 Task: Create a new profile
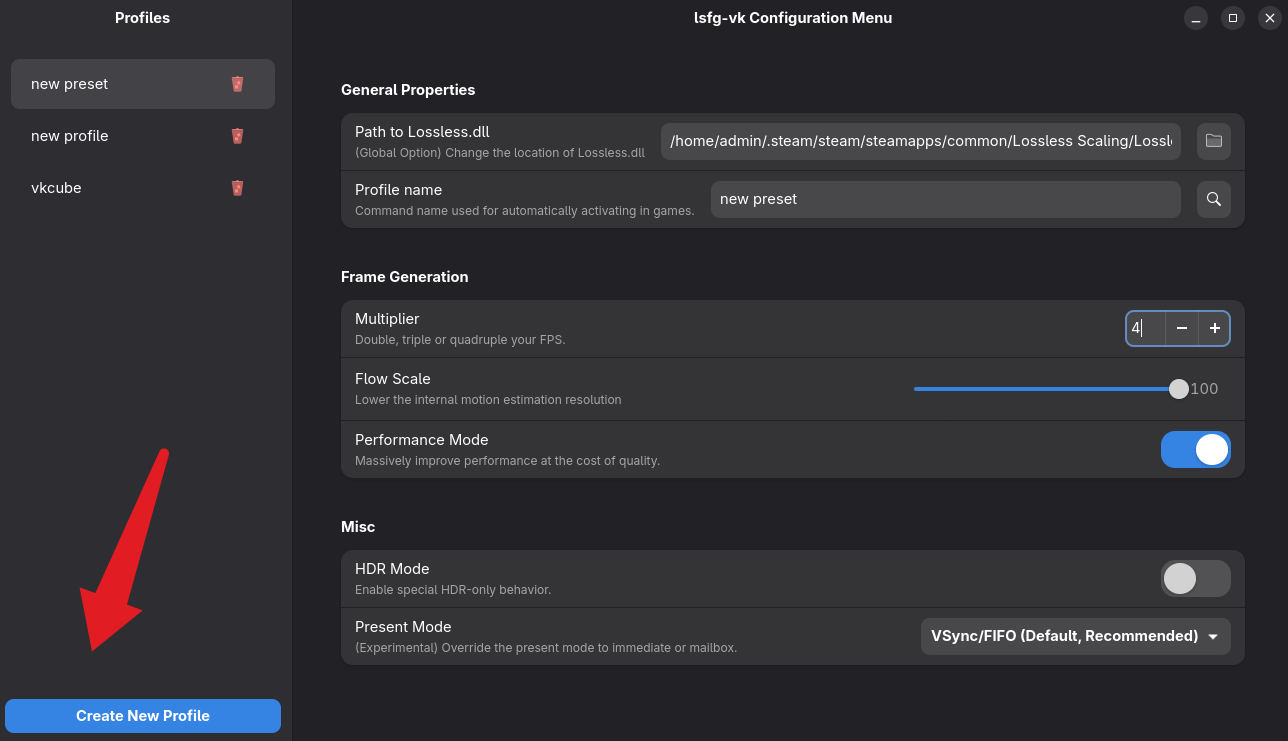pos(143,716)
